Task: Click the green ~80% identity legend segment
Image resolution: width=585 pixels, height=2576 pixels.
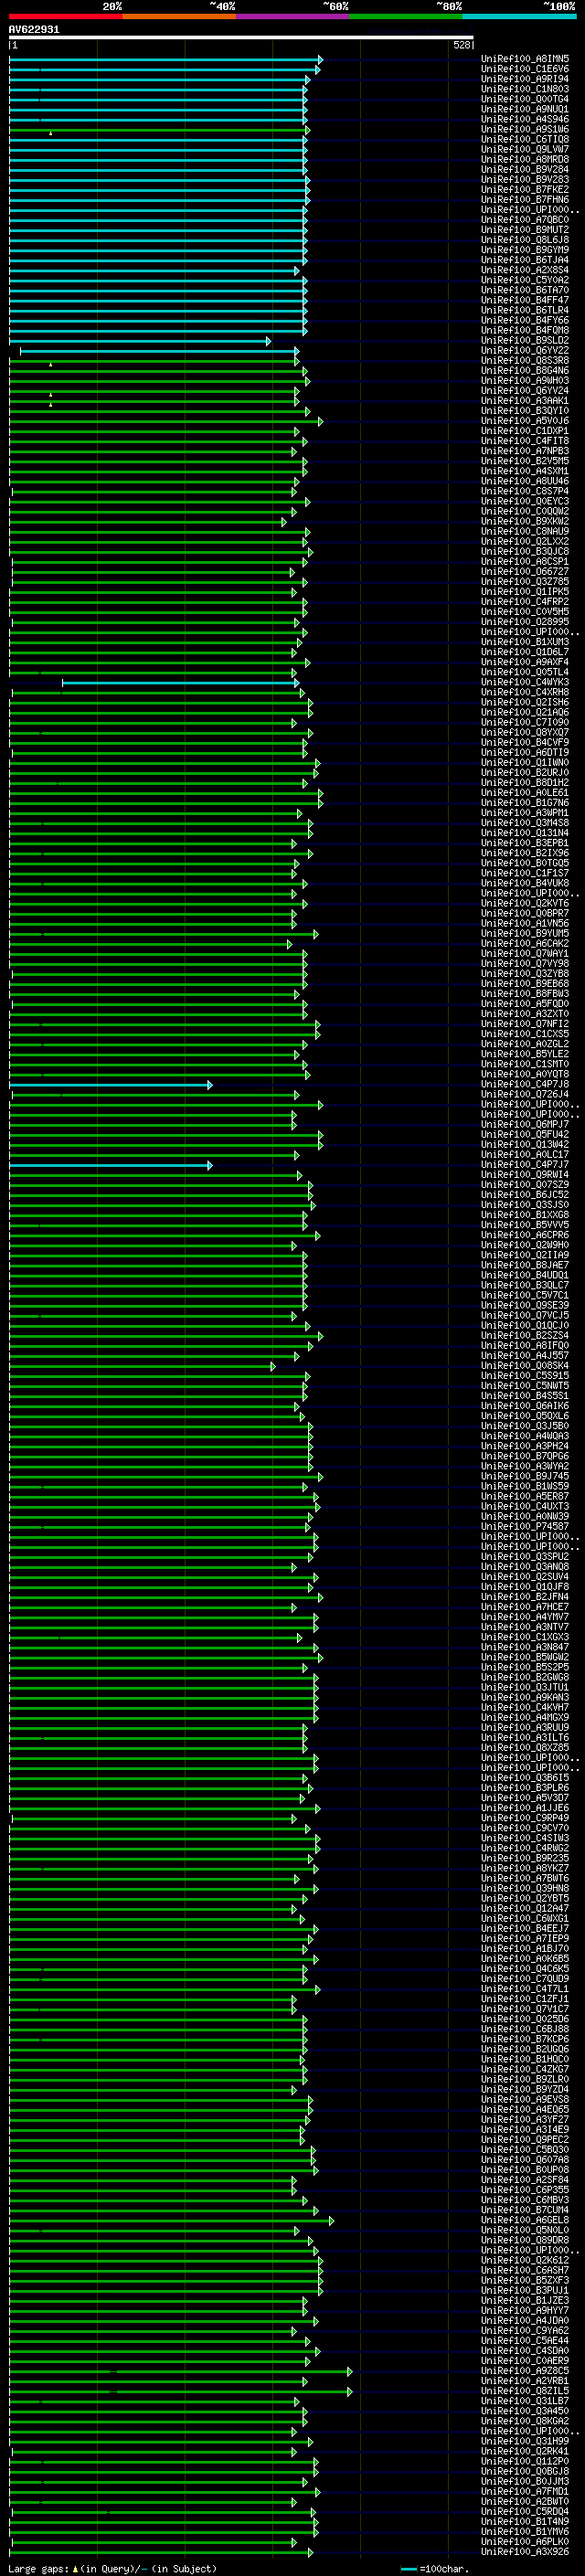Action: coord(406,16)
